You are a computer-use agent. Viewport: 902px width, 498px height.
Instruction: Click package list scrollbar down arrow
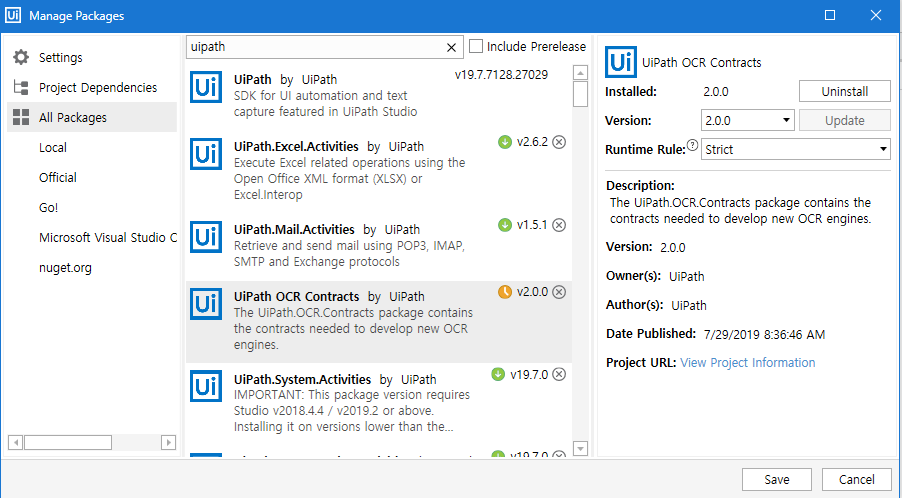tap(580, 449)
